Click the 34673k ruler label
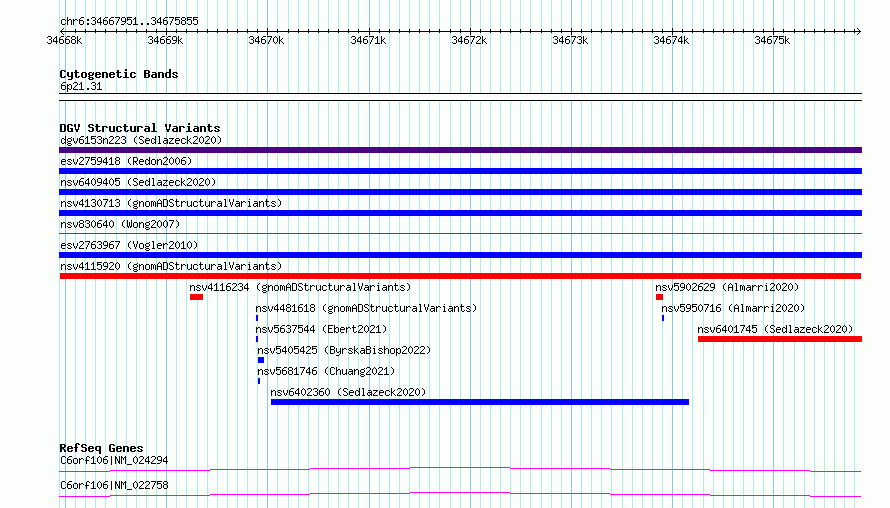This screenshot has height=508, width=890. pyautogui.click(x=570, y=40)
